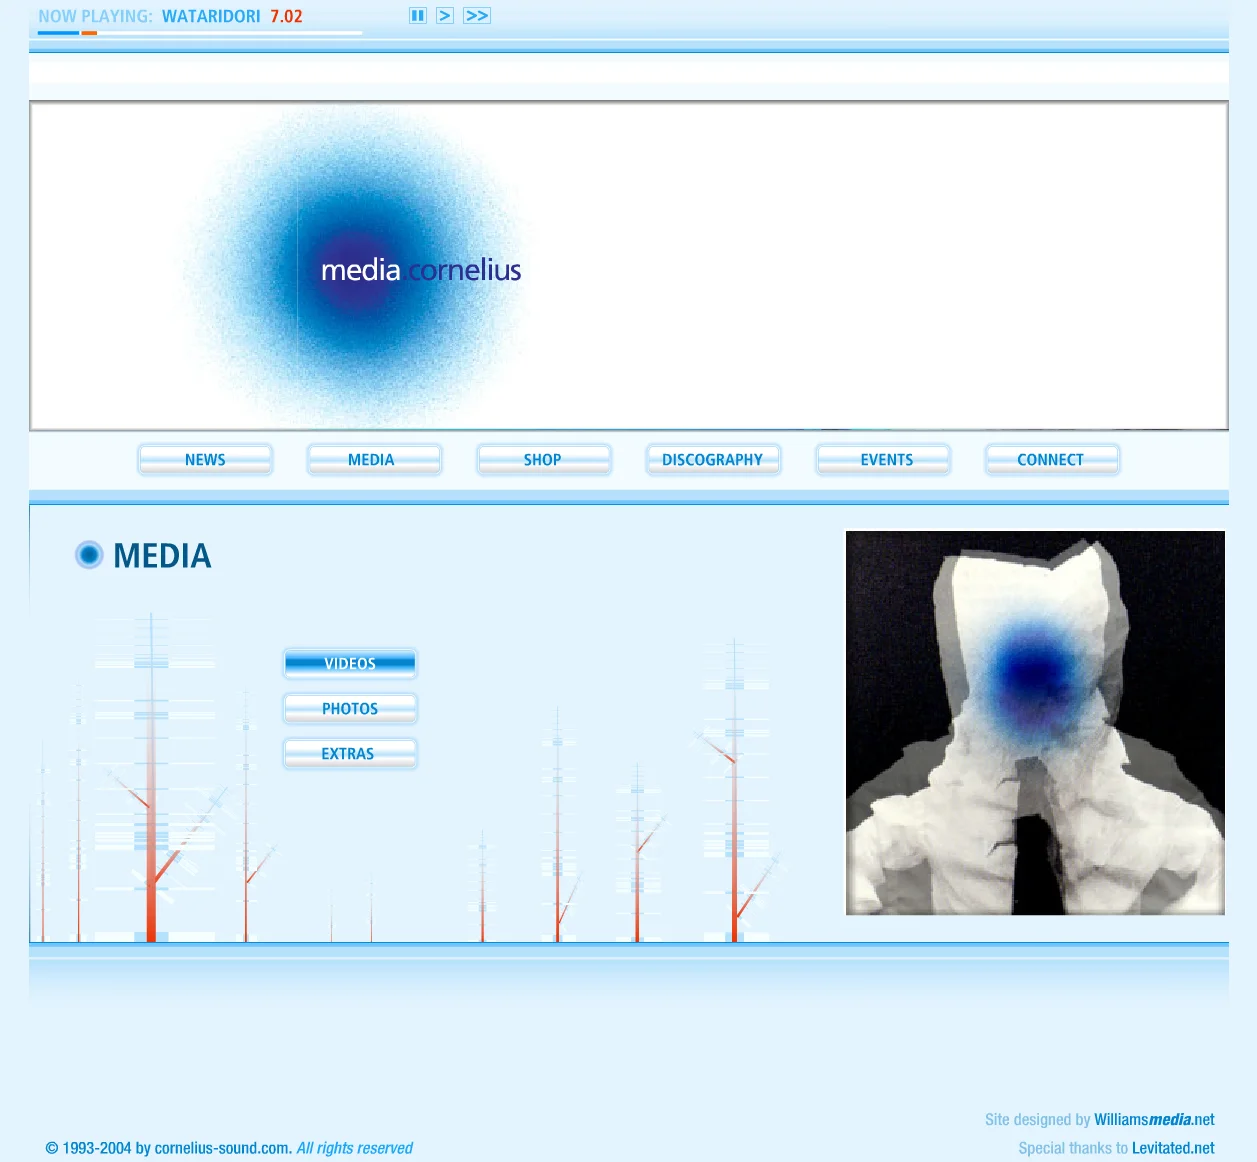Click the WATARIDORI track title
This screenshot has height=1162, width=1257.
(211, 16)
